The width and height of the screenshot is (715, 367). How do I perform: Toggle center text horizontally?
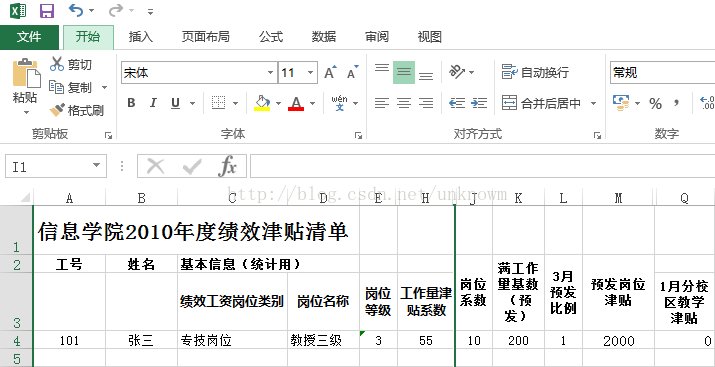(404, 103)
